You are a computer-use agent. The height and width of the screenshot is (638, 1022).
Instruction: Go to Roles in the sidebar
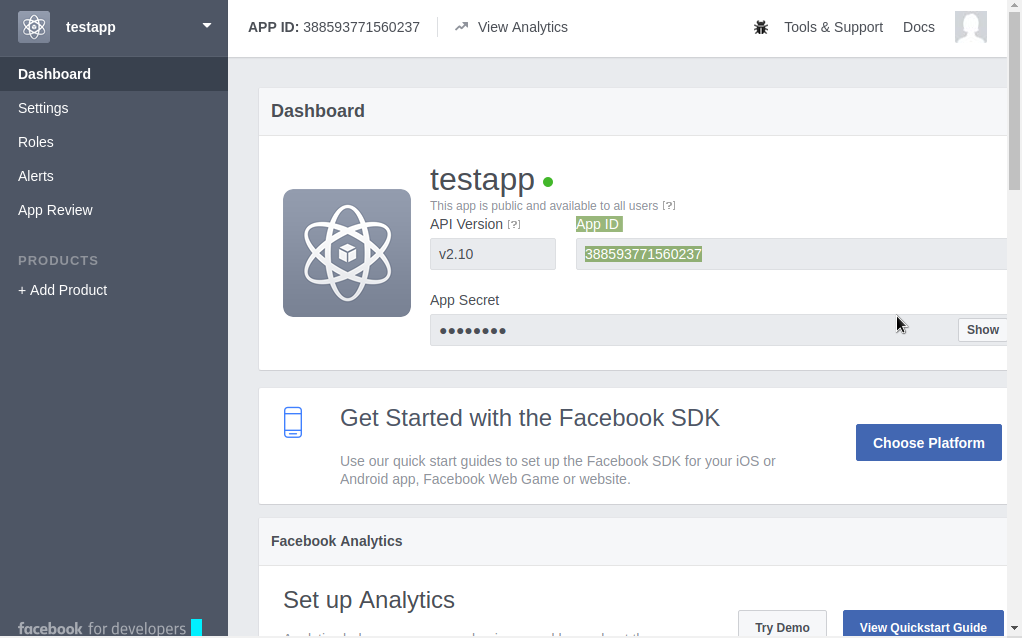(36, 142)
